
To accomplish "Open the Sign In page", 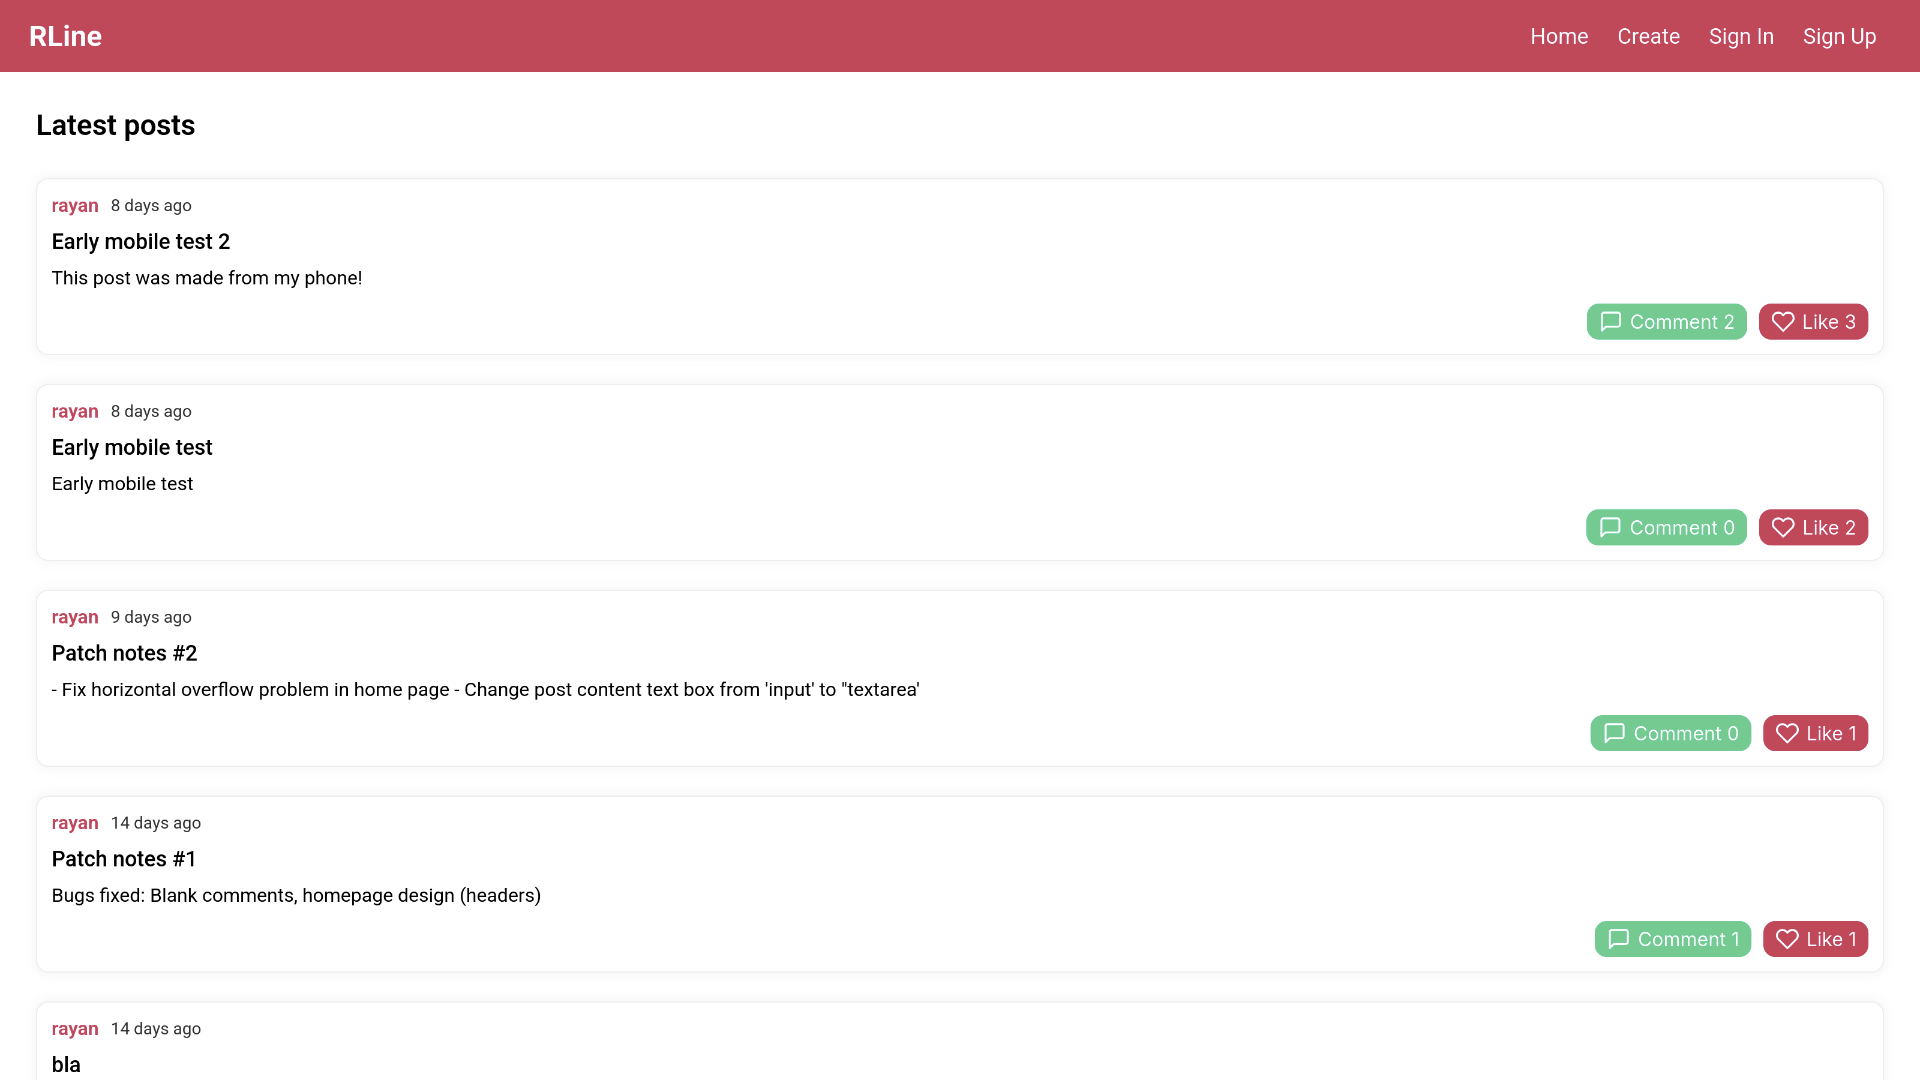I will [x=1740, y=37].
